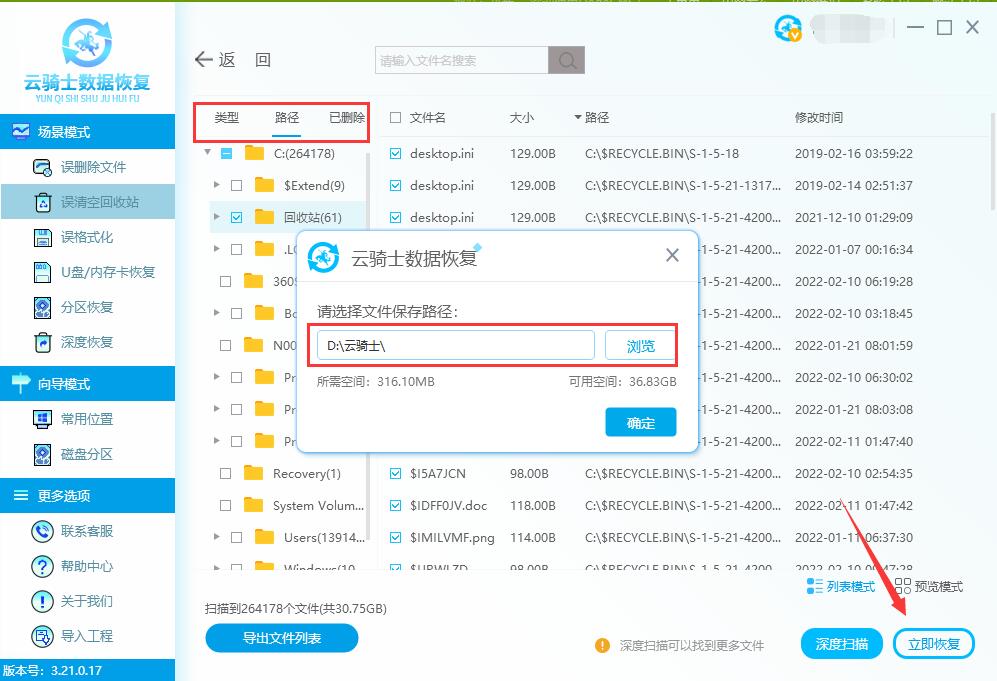Check the Recovery(1) folder checkbox
The height and width of the screenshot is (681, 997).
[225, 473]
